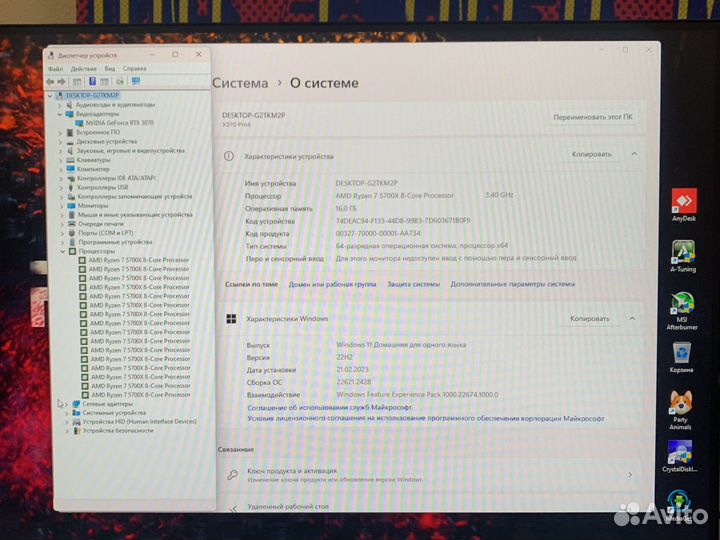Select Устройства HID (Human Interface Devices)
Image resolution: width=720 pixels, height=540 pixels.
(x=140, y=422)
